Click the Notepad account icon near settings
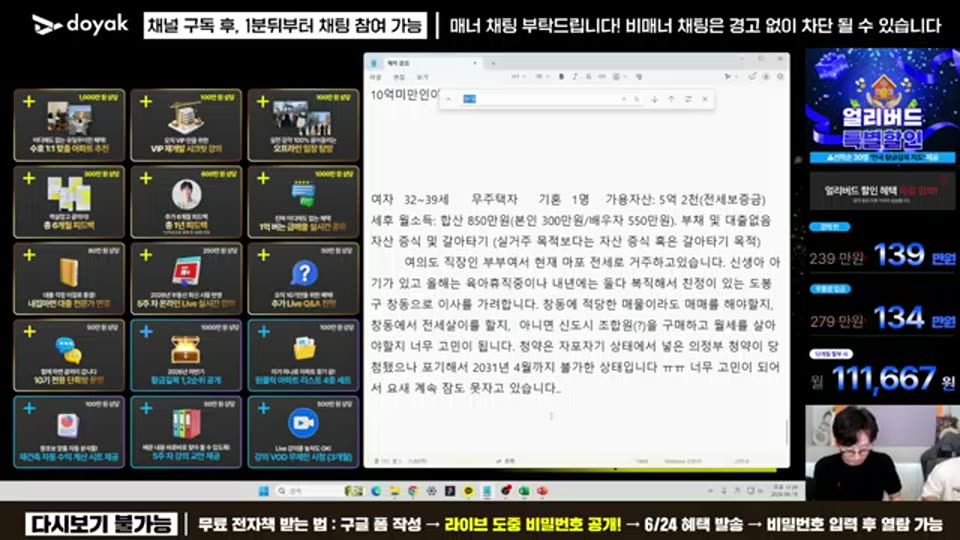This screenshot has height=540, width=960. [x=766, y=77]
